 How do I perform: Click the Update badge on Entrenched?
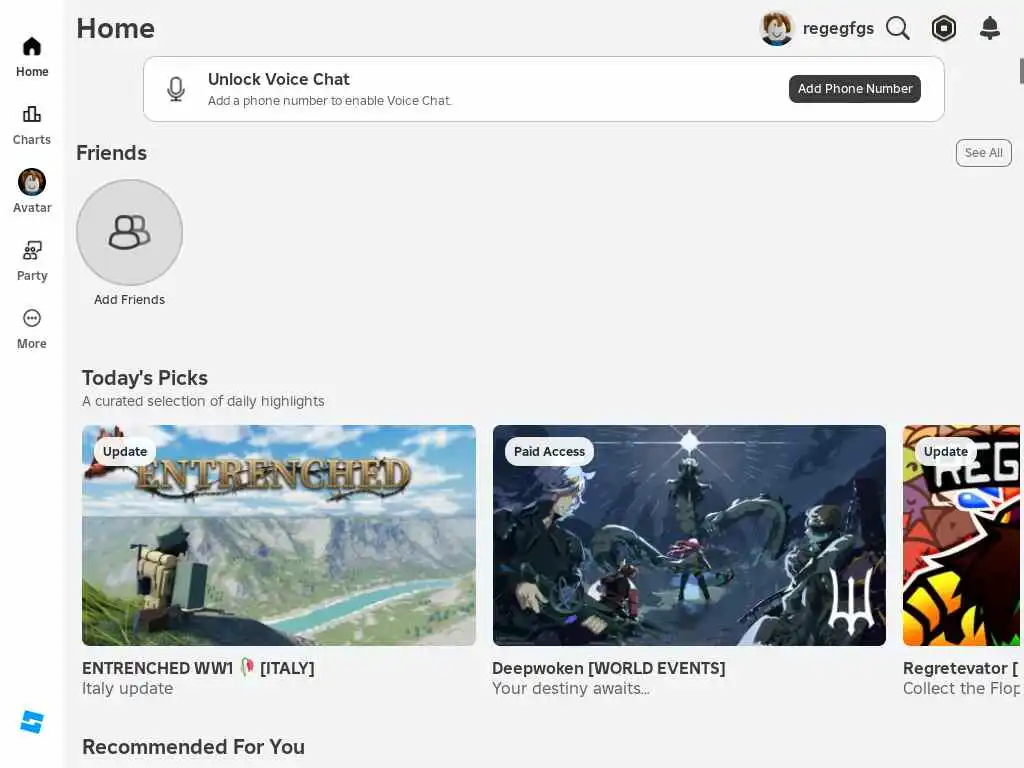pyautogui.click(x=125, y=452)
